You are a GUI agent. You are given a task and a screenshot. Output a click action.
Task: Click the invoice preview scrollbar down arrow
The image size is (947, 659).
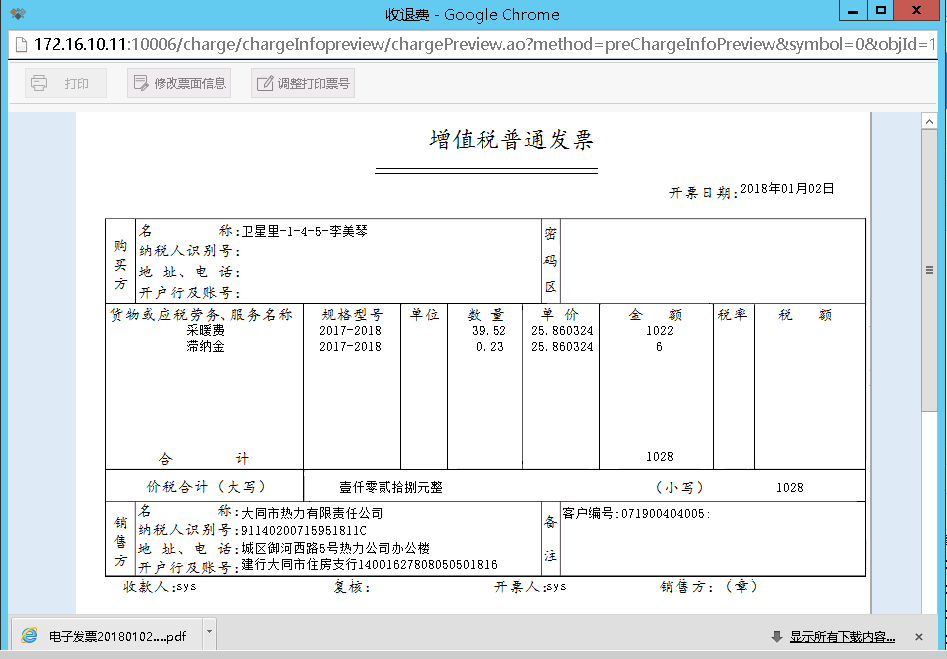(929, 605)
